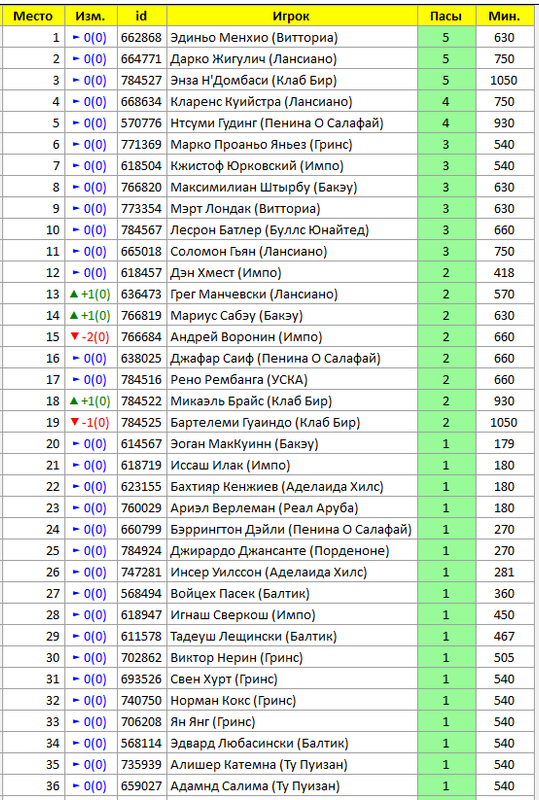Click minutes value 467
The width and height of the screenshot is (539, 800).
pos(504,637)
